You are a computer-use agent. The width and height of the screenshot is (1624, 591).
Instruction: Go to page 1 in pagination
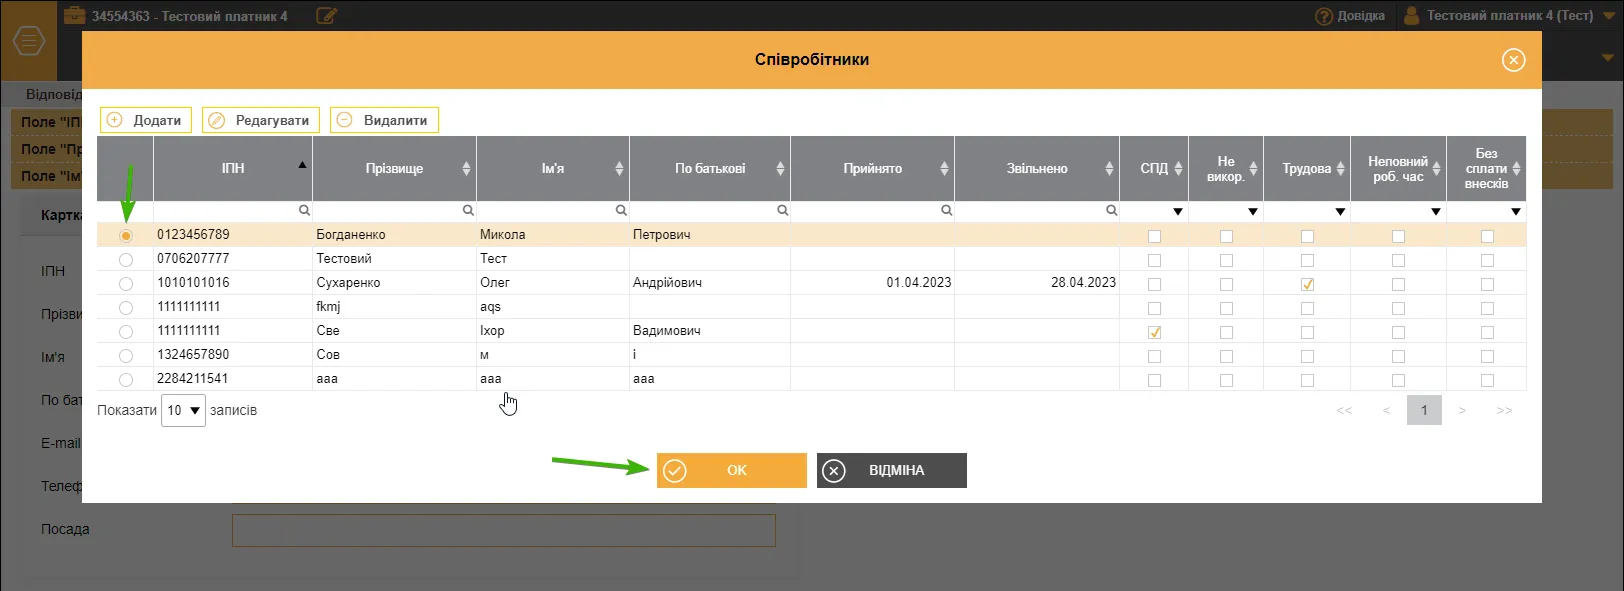(1424, 410)
